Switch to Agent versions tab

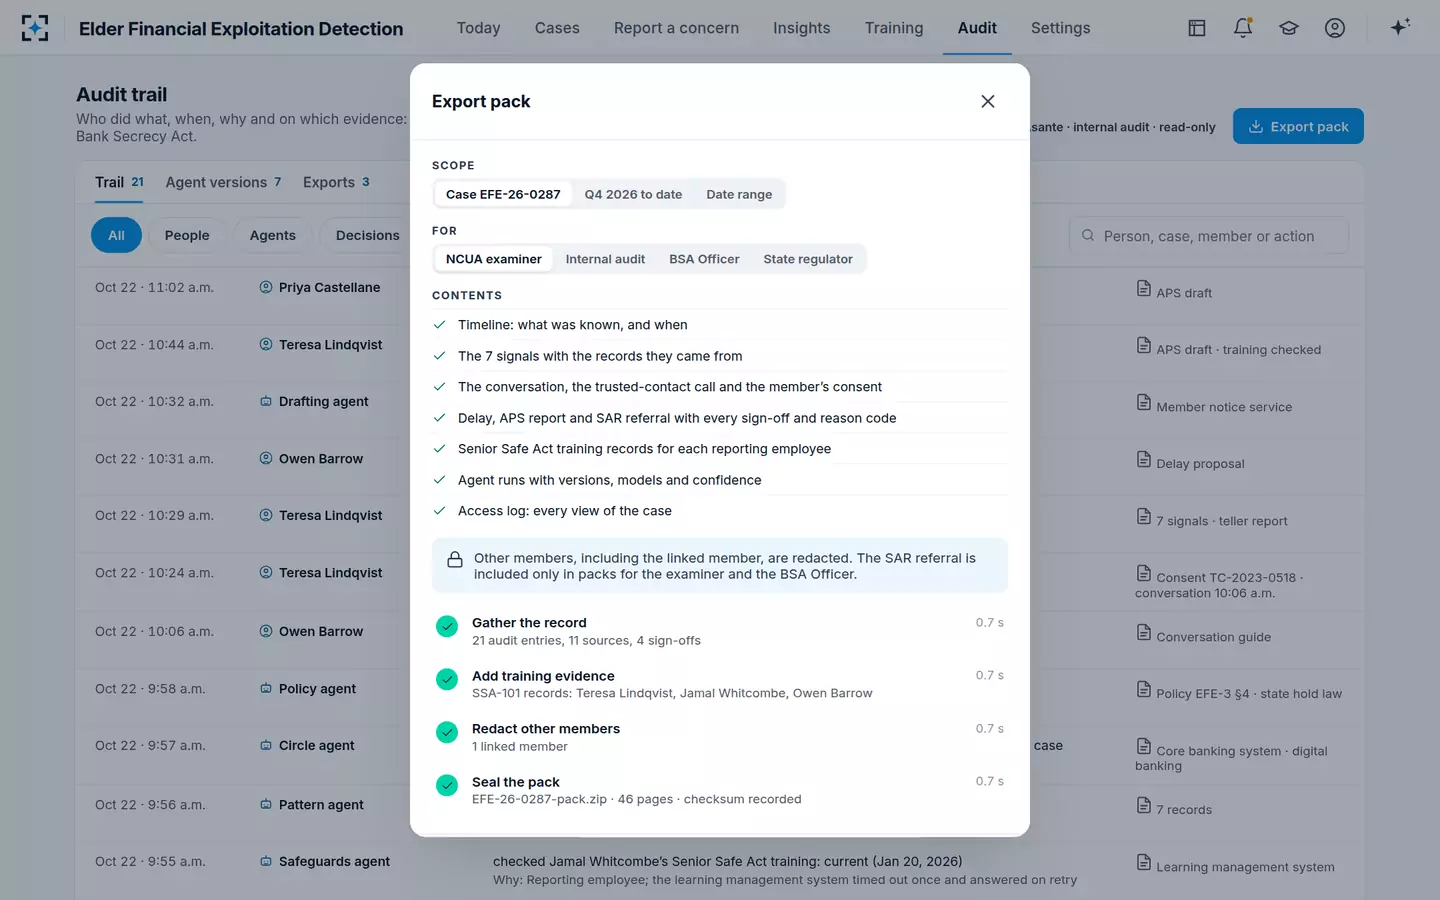(x=223, y=182)
